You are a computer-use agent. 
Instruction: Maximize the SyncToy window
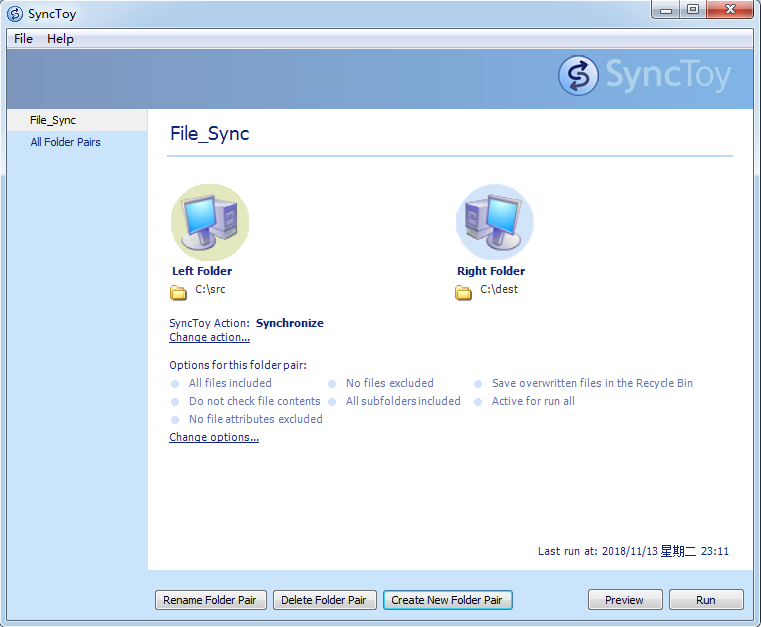point(693,9)
